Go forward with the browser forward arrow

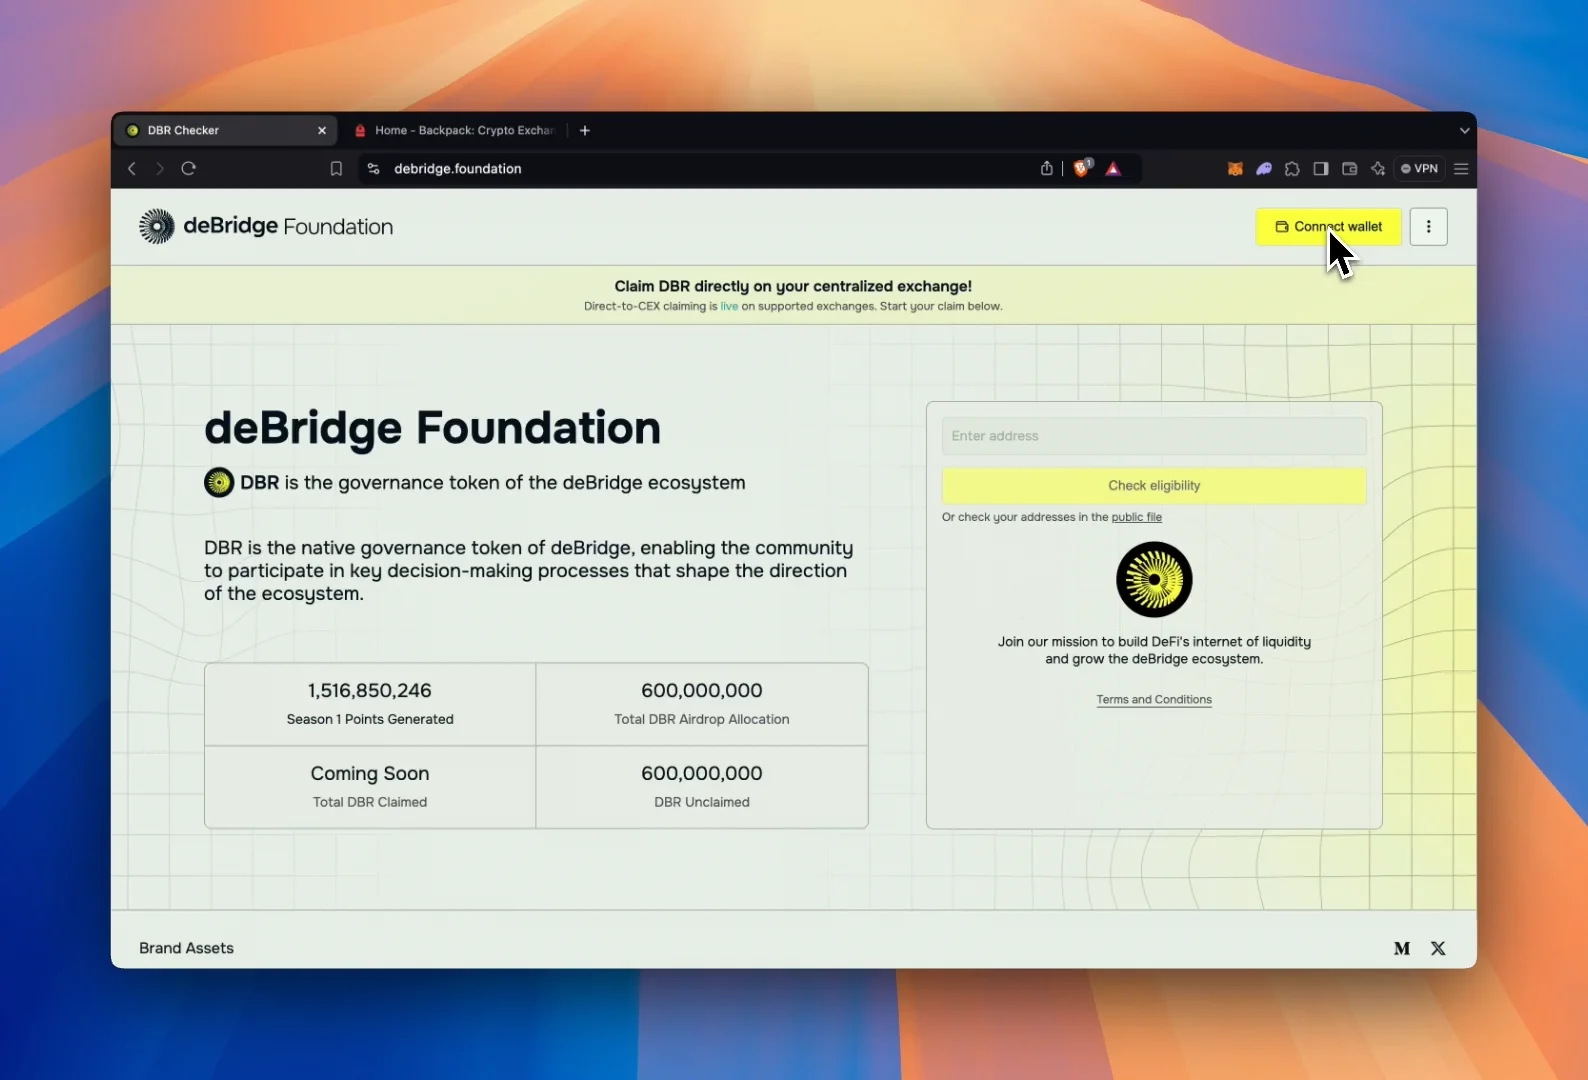coord(159,169)
